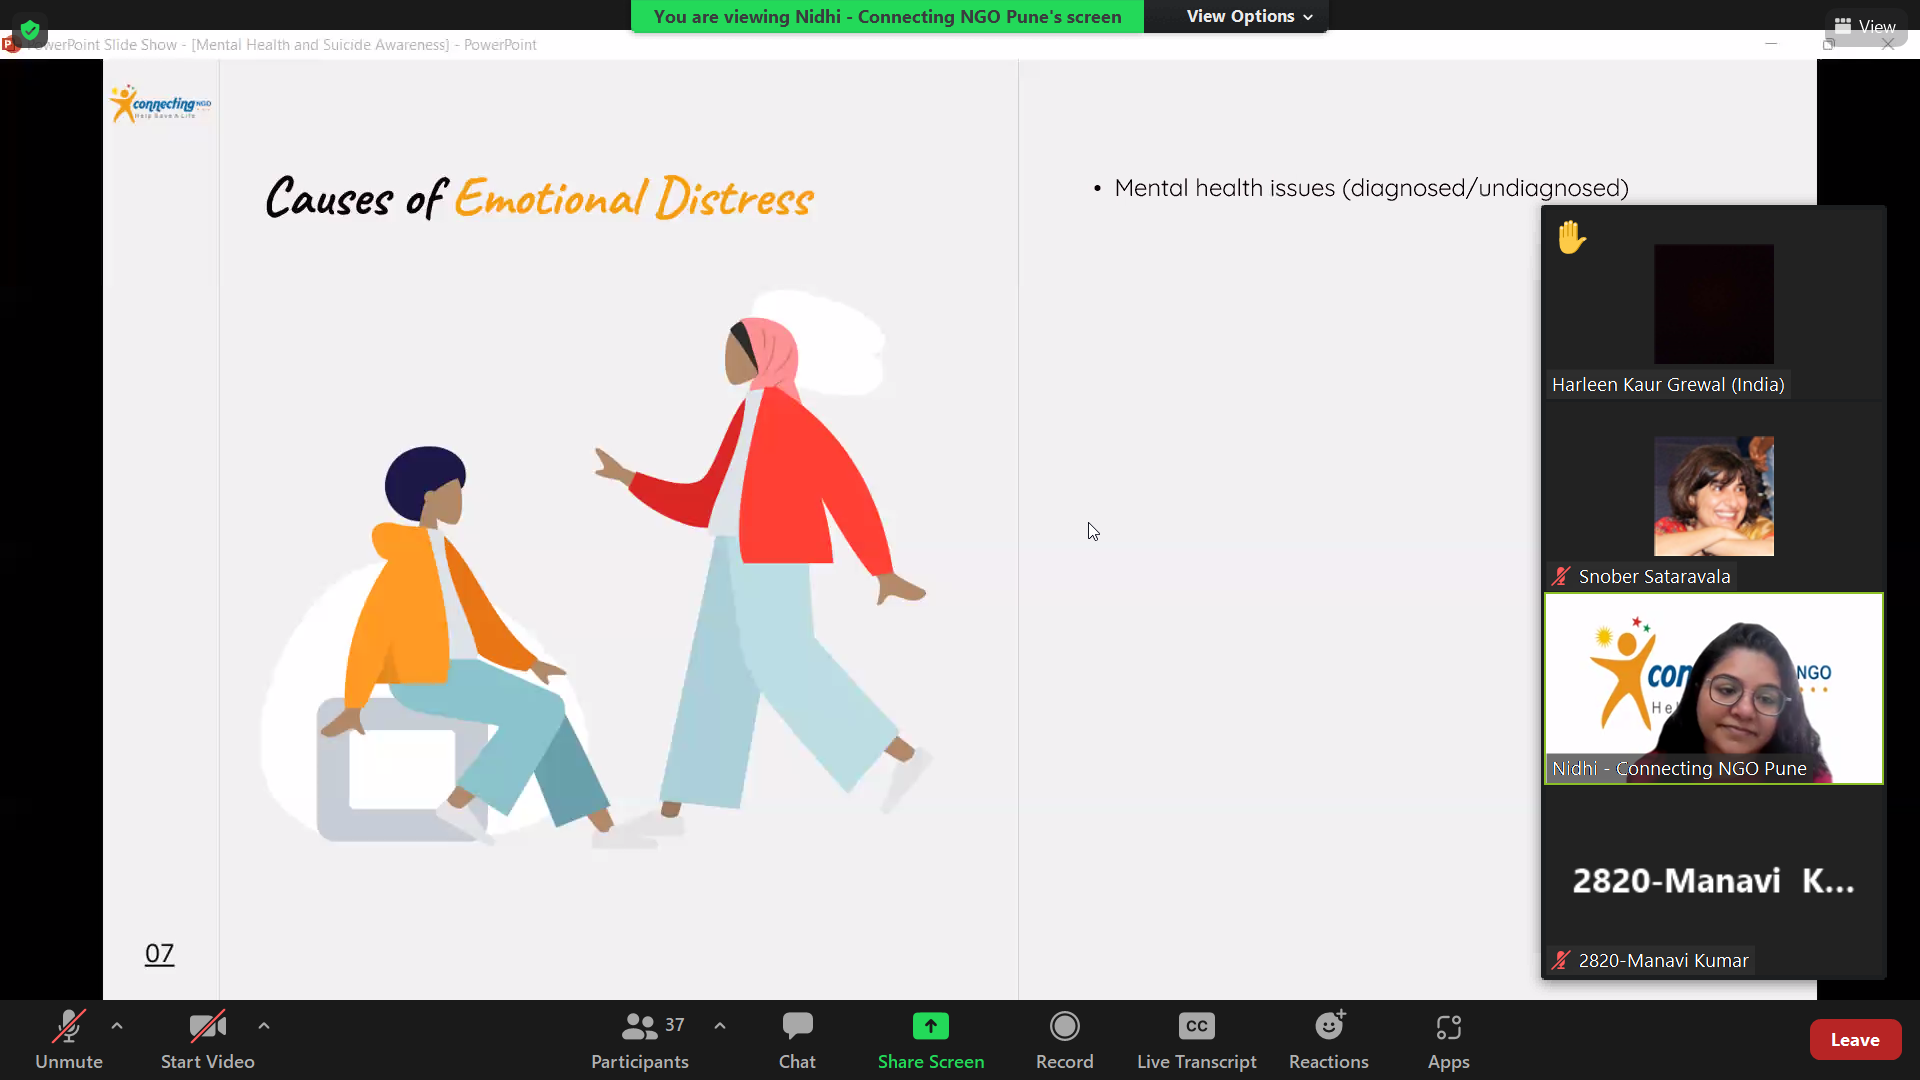Click the raised hand icon on Harleen's tile
Image resolution: width=1920 pixels, height=1080 pixels.
click(x=1571, y=237)
